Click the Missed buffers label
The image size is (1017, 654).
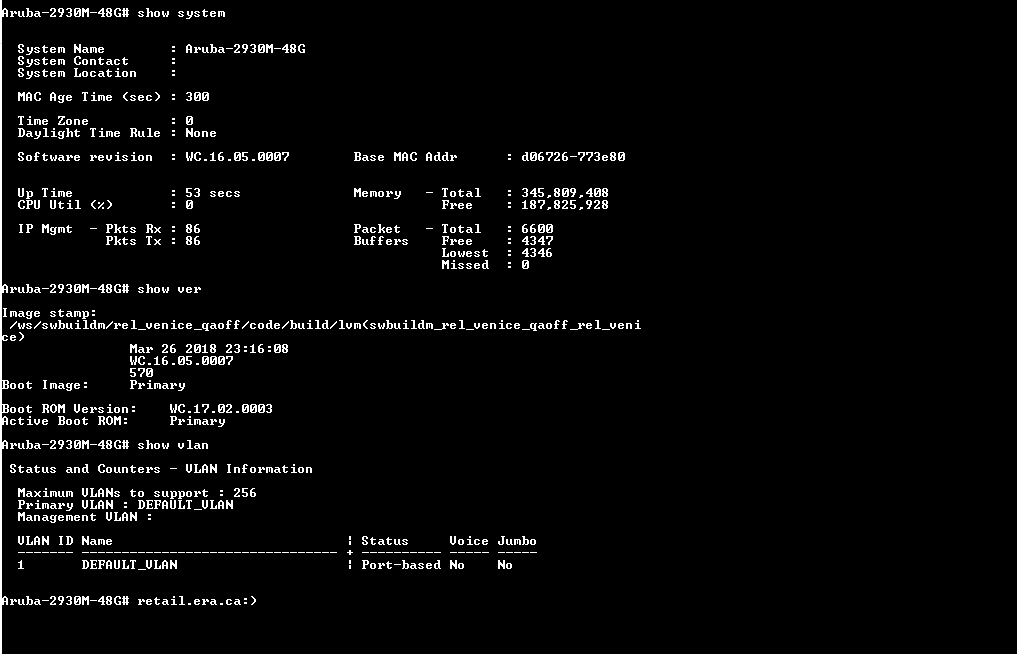[465, 265]
